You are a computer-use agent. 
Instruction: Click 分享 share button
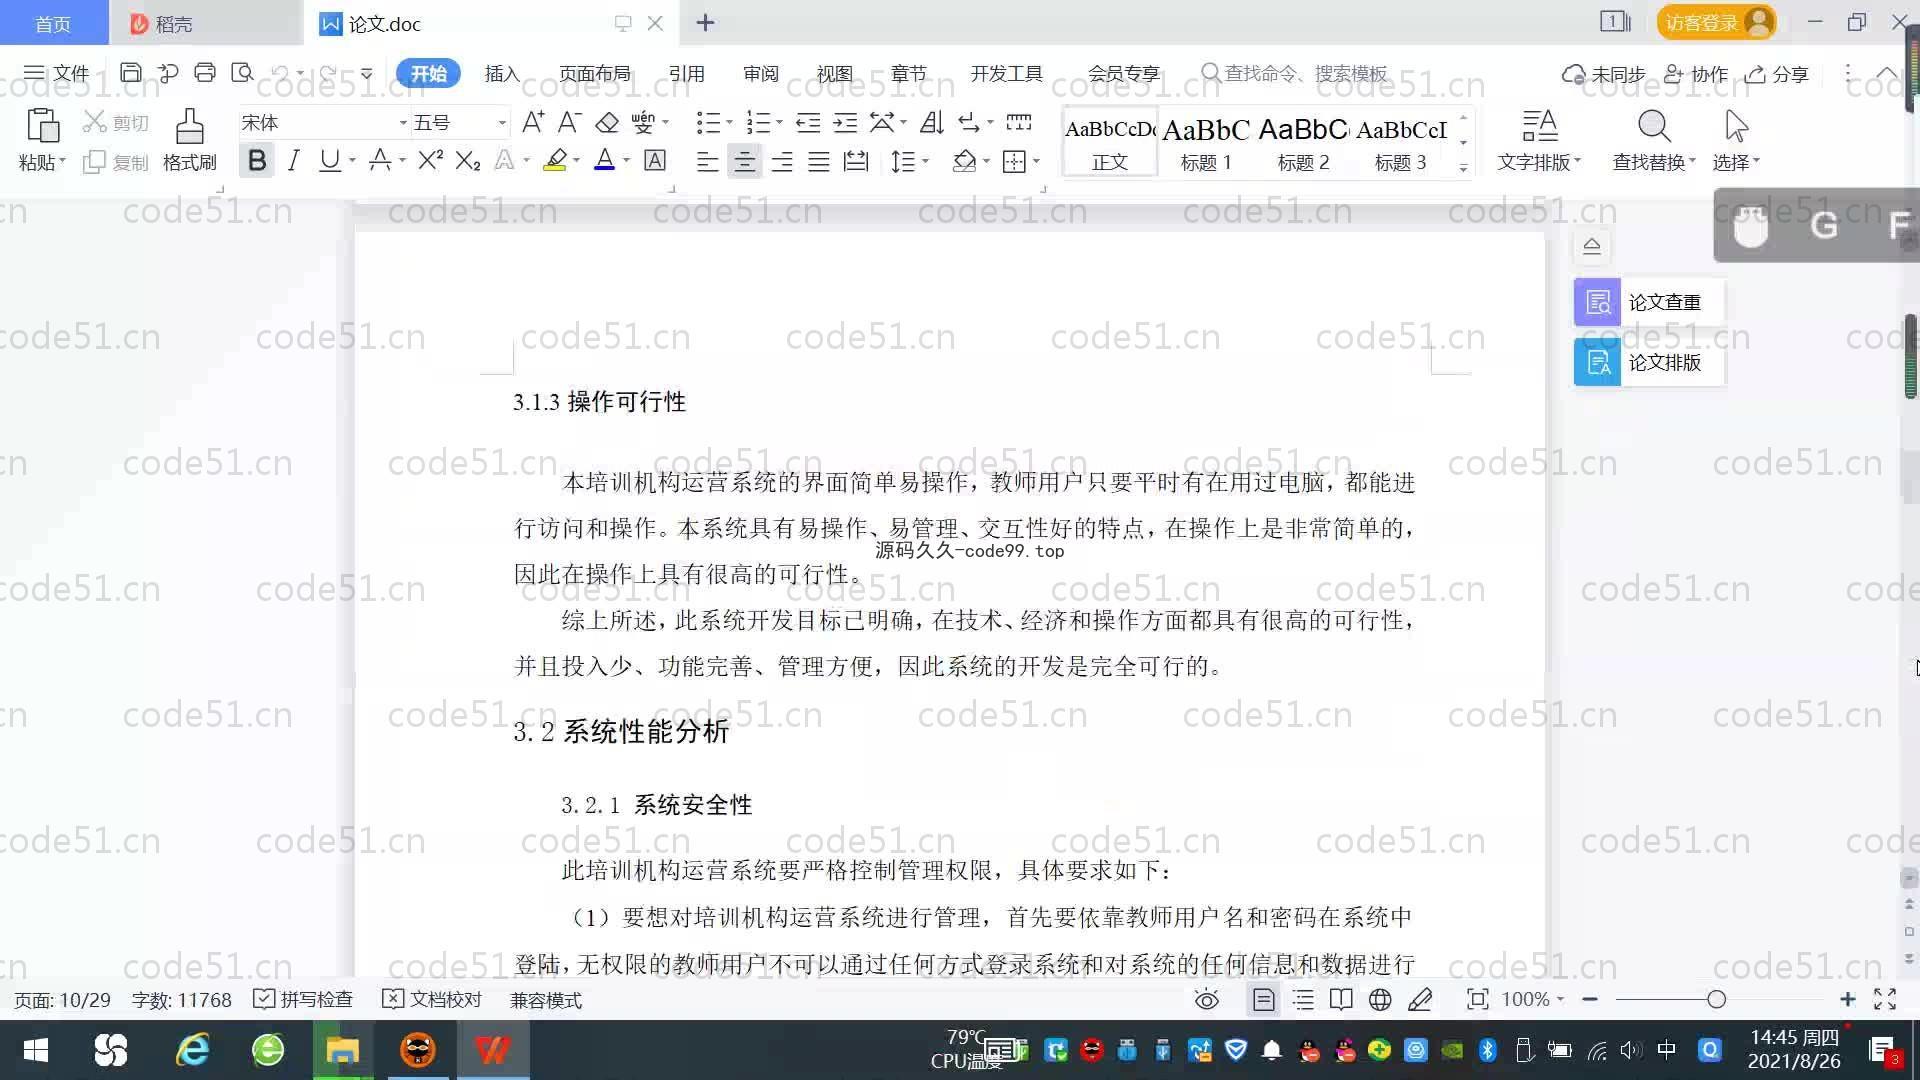[1777, 74]
